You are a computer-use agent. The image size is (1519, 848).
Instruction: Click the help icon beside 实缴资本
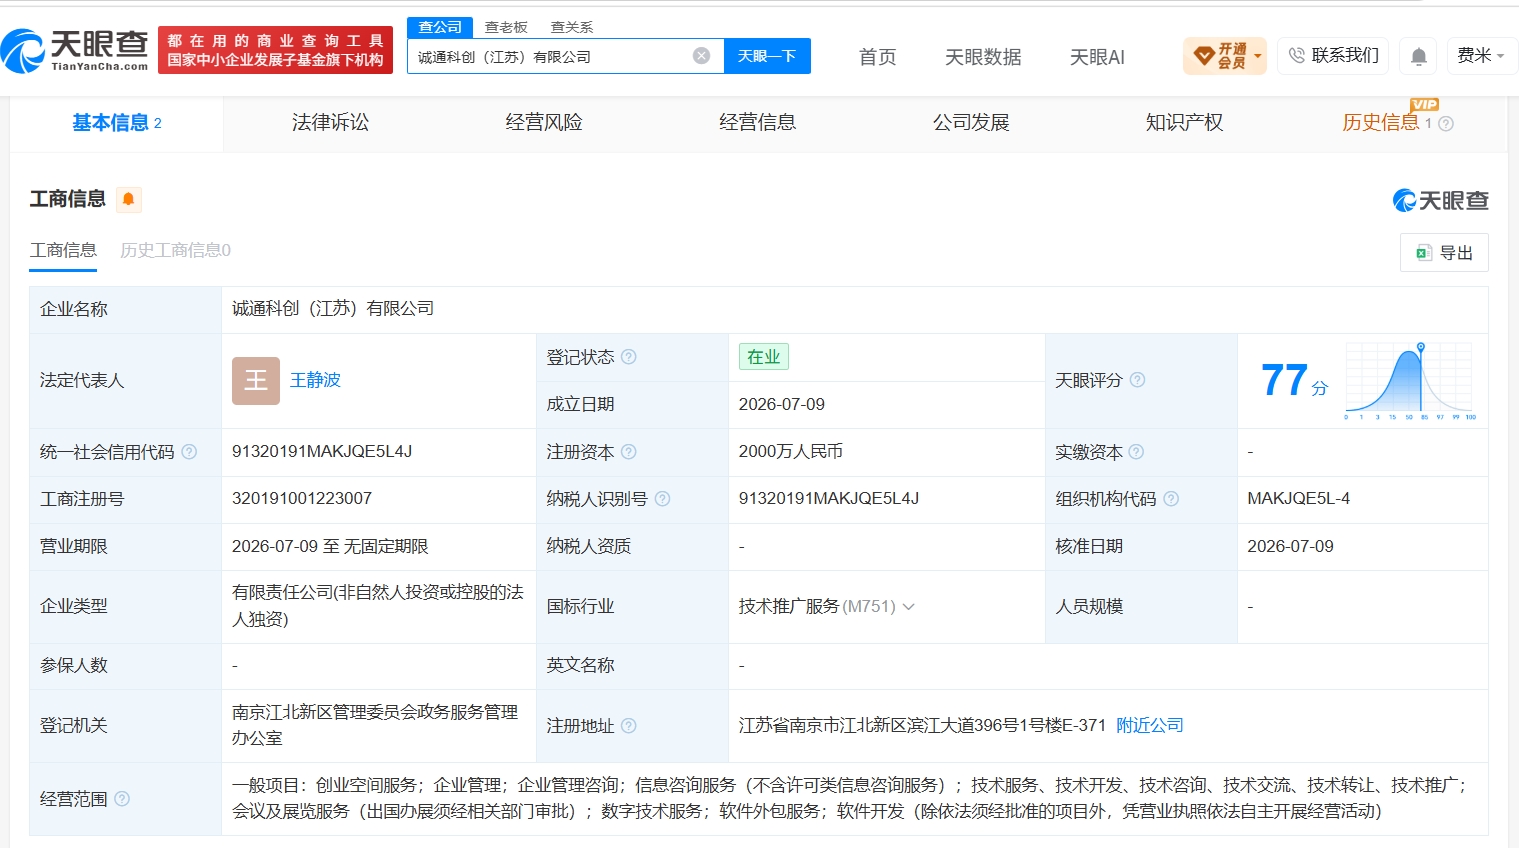[x=1136, y=452]
